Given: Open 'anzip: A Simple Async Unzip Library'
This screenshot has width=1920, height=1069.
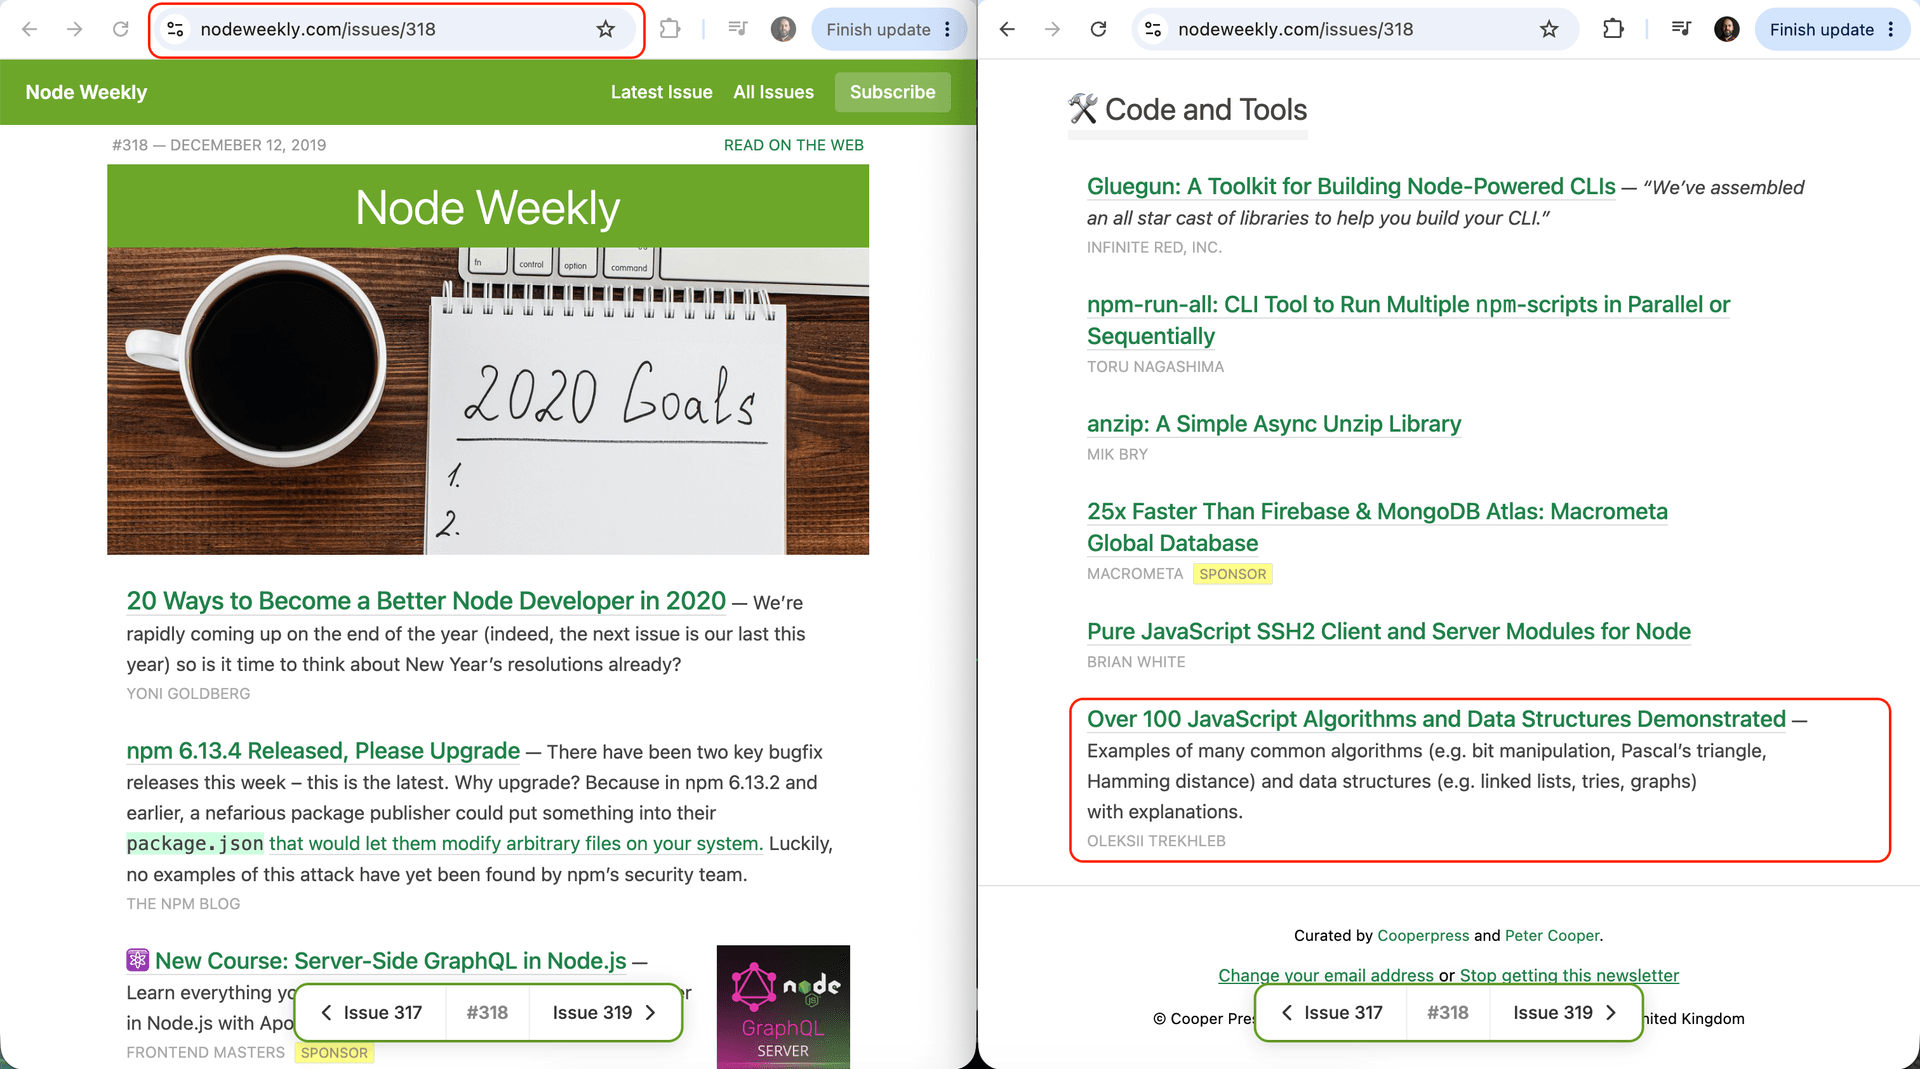Looking at the screenshot, I should click(x=1274, y=424).
